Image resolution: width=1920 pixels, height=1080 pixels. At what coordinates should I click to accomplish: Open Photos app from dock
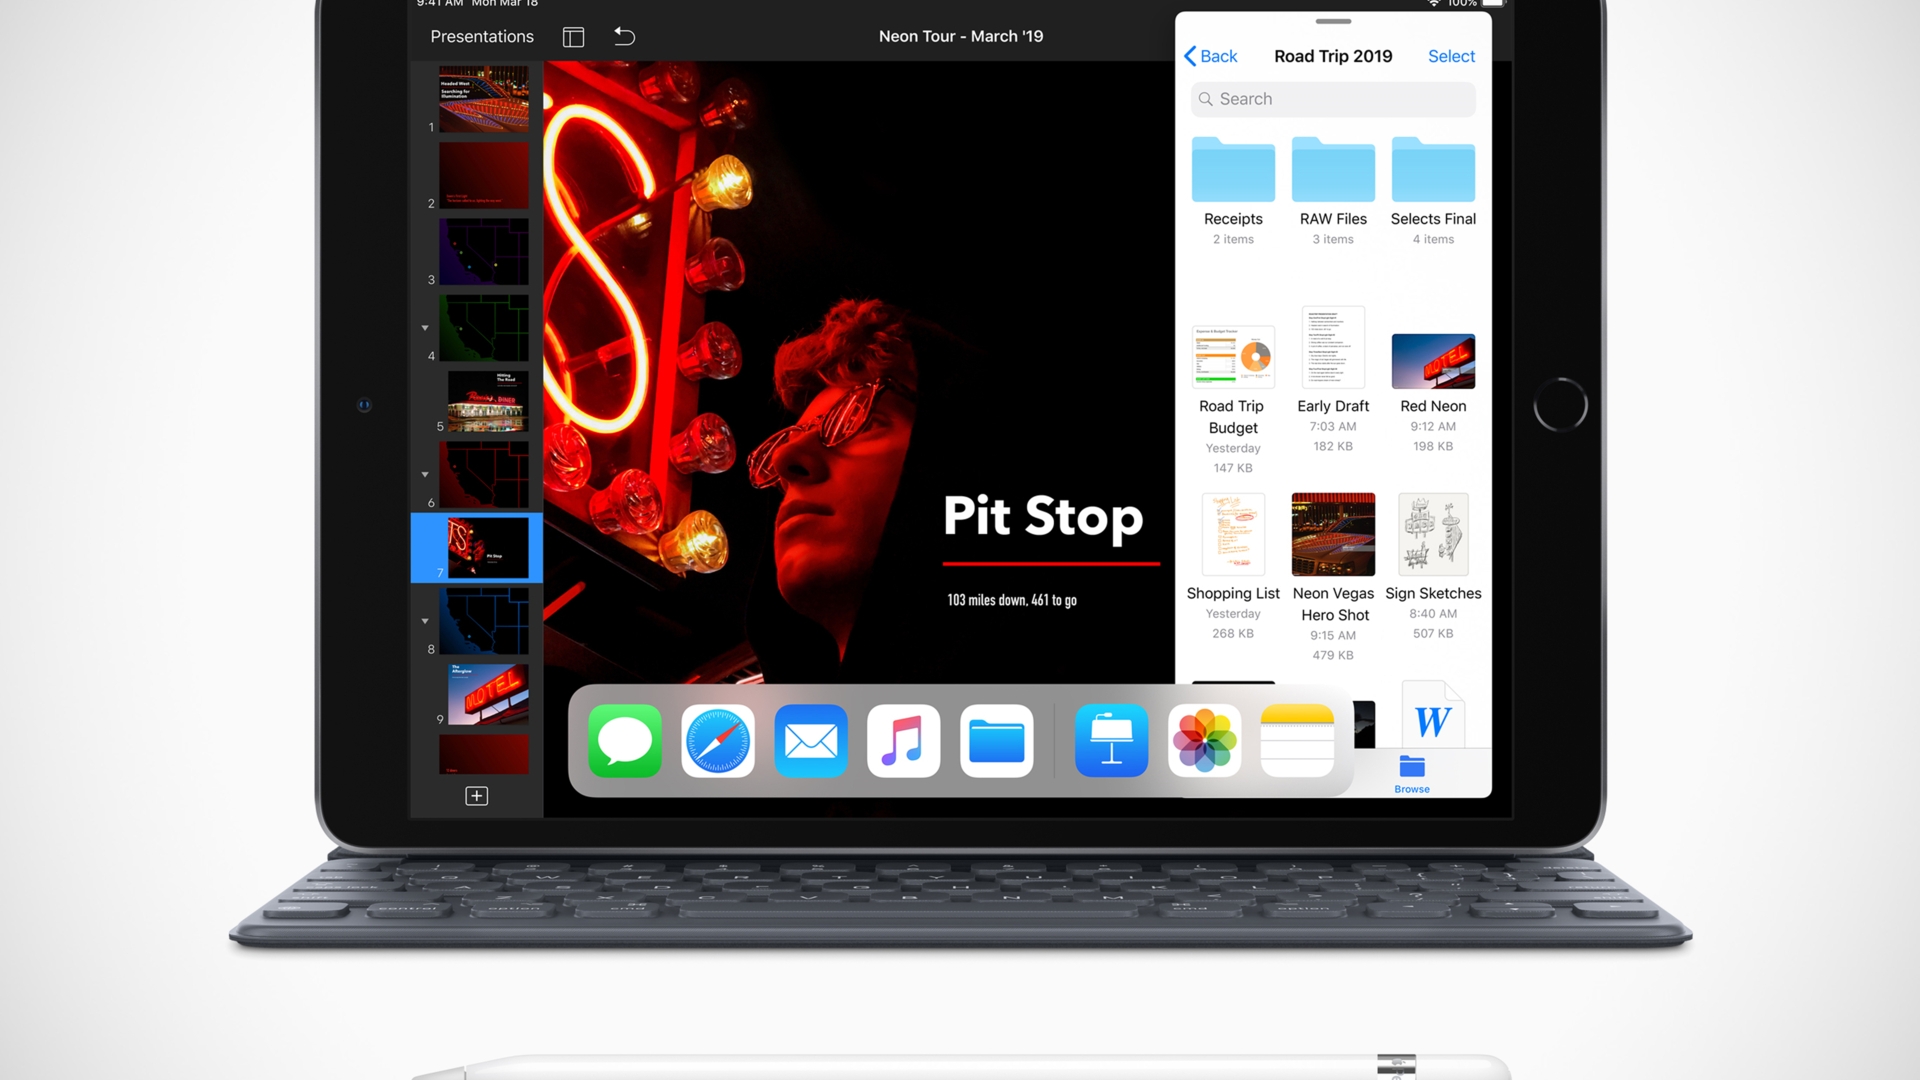[1203, 741]
